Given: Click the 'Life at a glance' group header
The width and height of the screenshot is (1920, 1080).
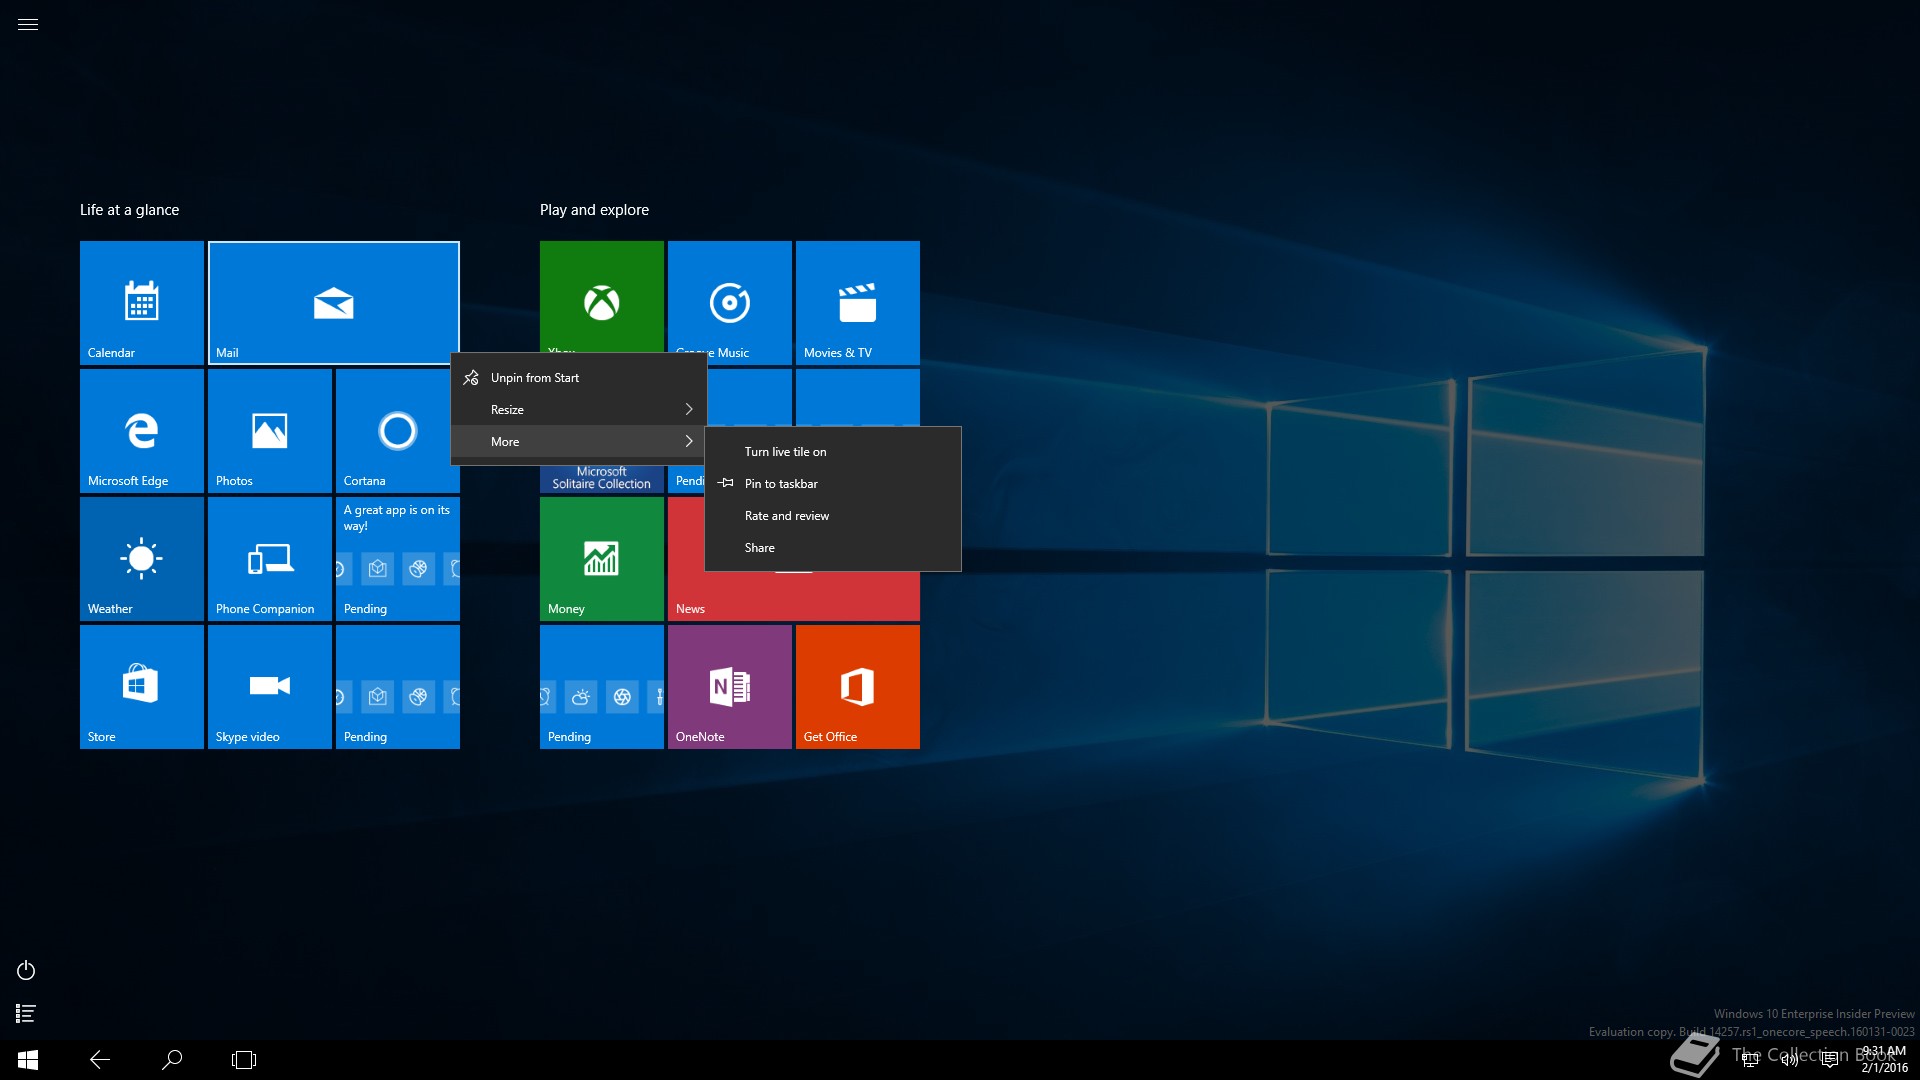Looking at the screenshot, I should [x=130, y=210].
